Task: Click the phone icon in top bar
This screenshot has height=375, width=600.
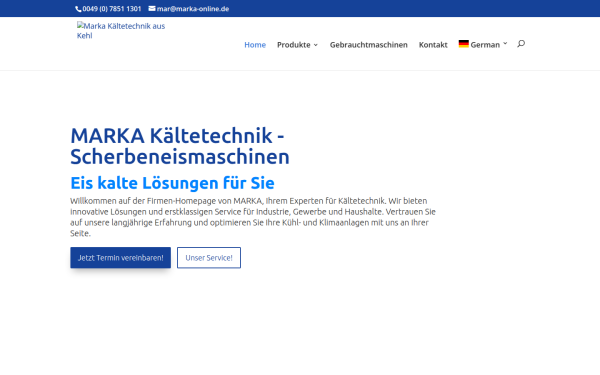Action: [78, 9]
